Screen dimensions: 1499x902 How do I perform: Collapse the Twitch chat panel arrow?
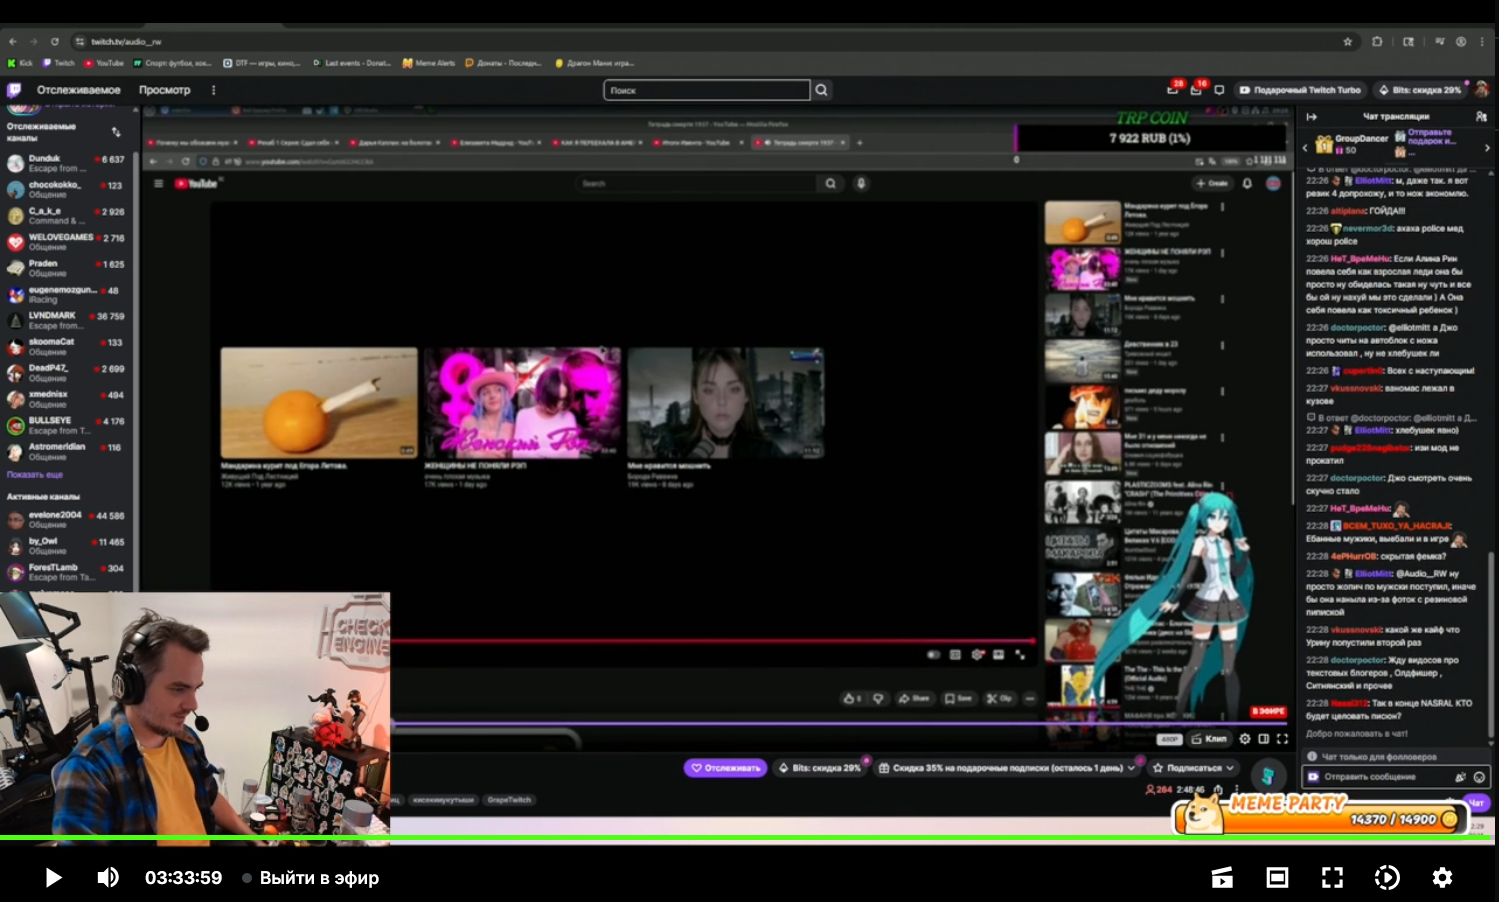[x=1312, y=117]
